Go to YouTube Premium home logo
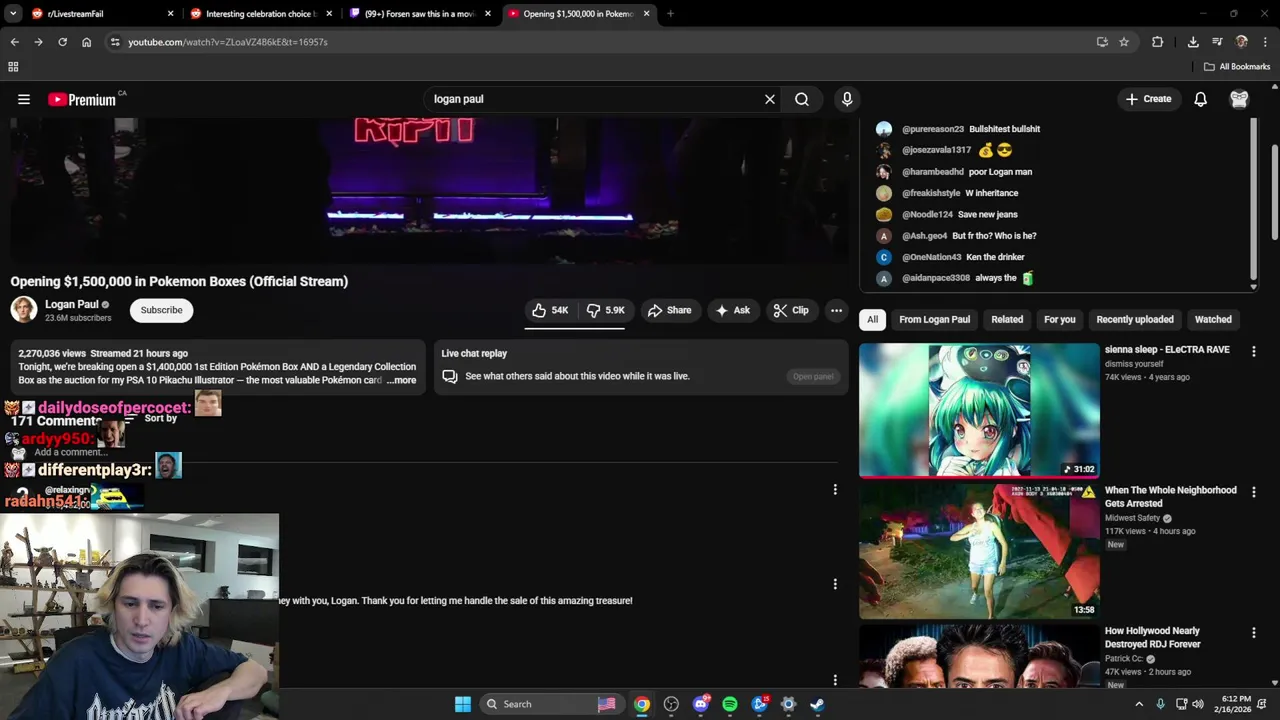This screenshot has height=720, width=1280. pos(82,99)
